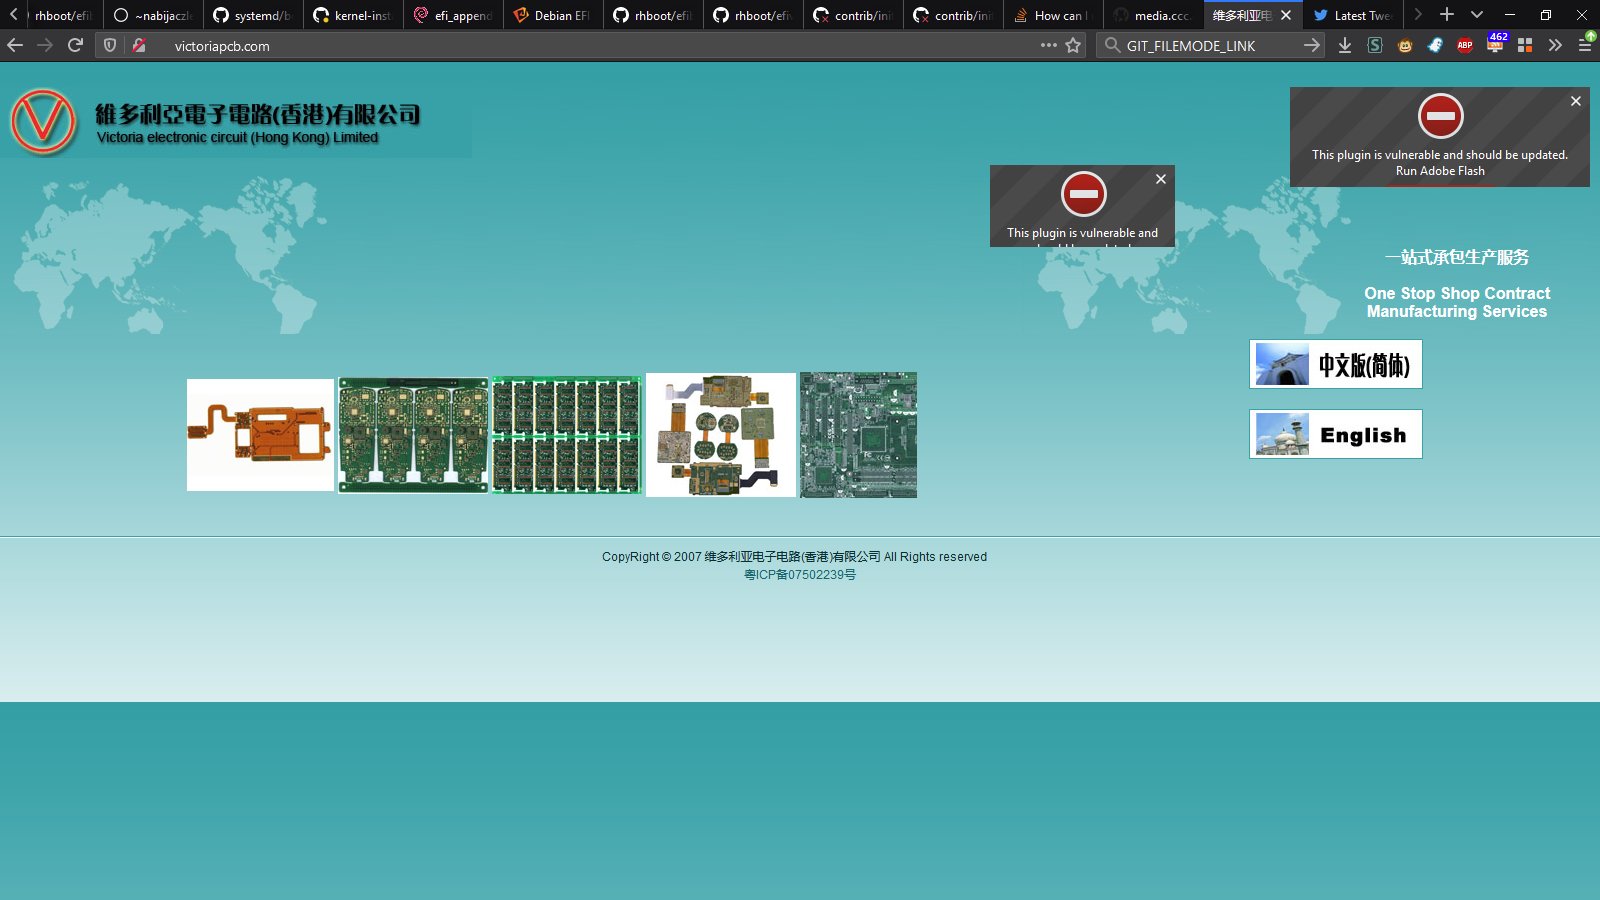Click the insecure connection padlock icon

(140, 45)
